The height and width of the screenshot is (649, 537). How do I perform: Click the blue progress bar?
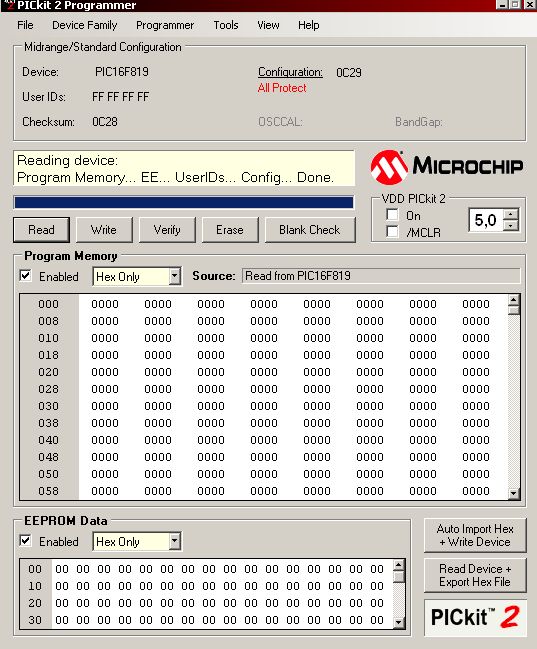[184, 202]
